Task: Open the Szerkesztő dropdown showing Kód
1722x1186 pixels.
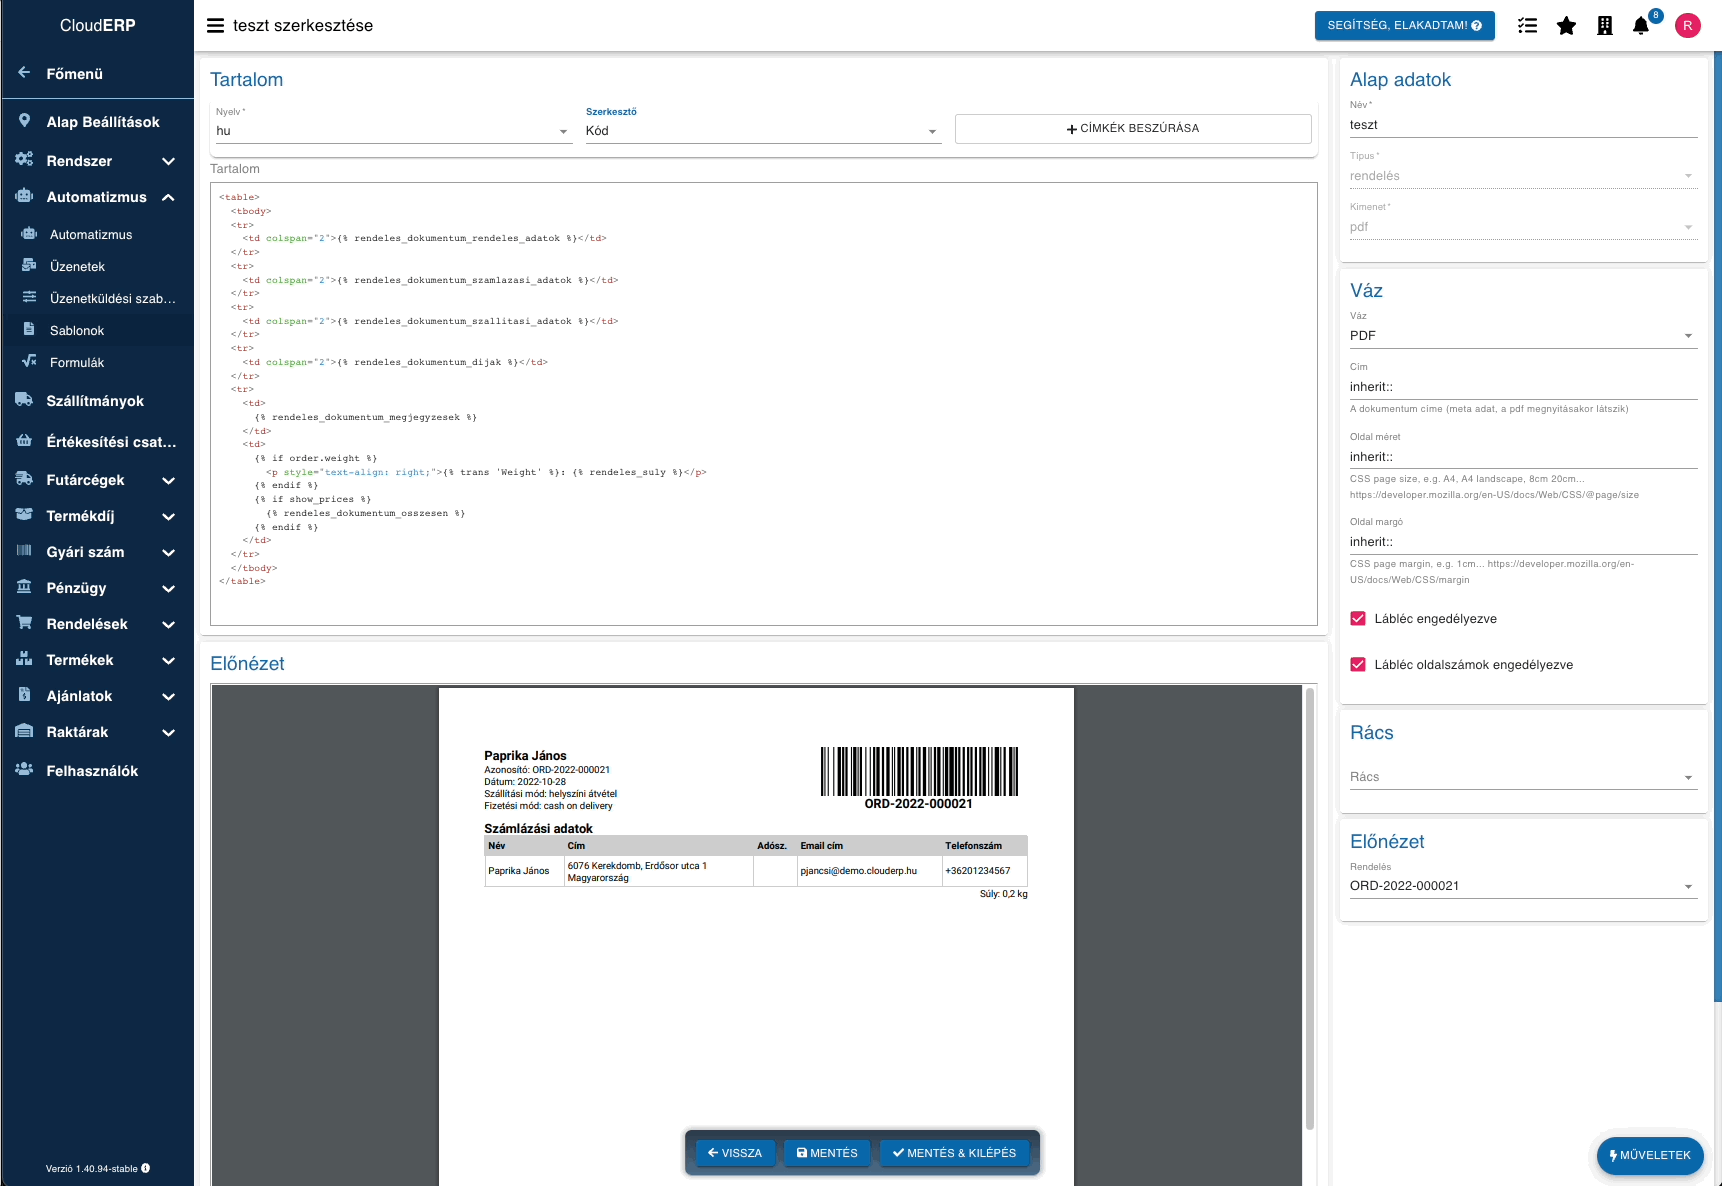Action: point(932,130)
